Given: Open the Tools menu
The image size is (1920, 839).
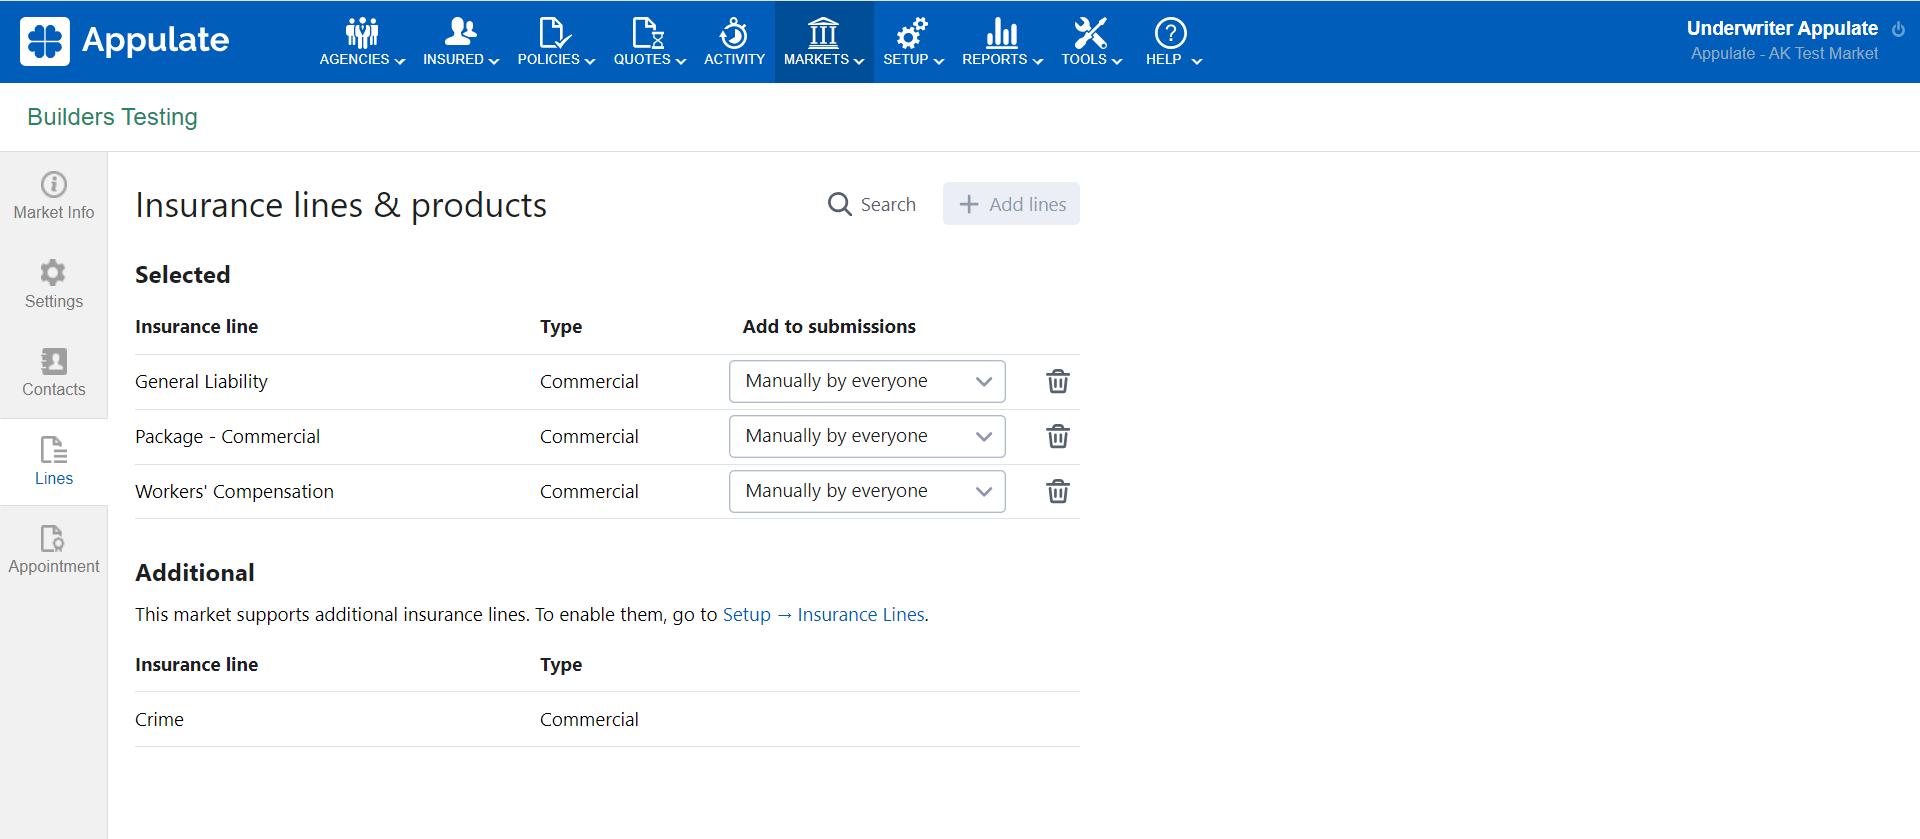Looking at the screenshot, I should [x=1091, y=42].
